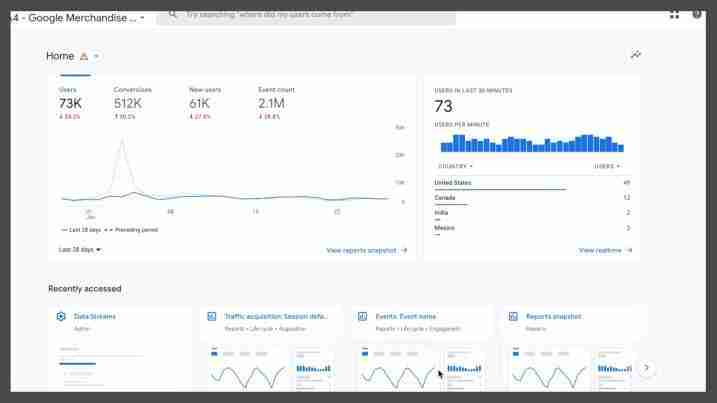Select the Users metric tab
The height and width of the screenshot is (403, 717).
coord(70,103)
